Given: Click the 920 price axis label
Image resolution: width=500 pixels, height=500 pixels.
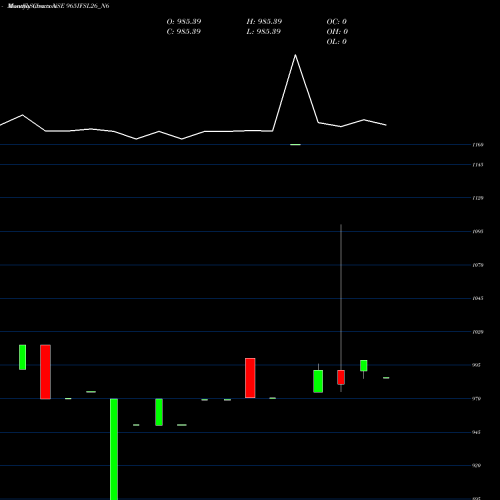Looking at the screenshot, I should coord(477,466).
